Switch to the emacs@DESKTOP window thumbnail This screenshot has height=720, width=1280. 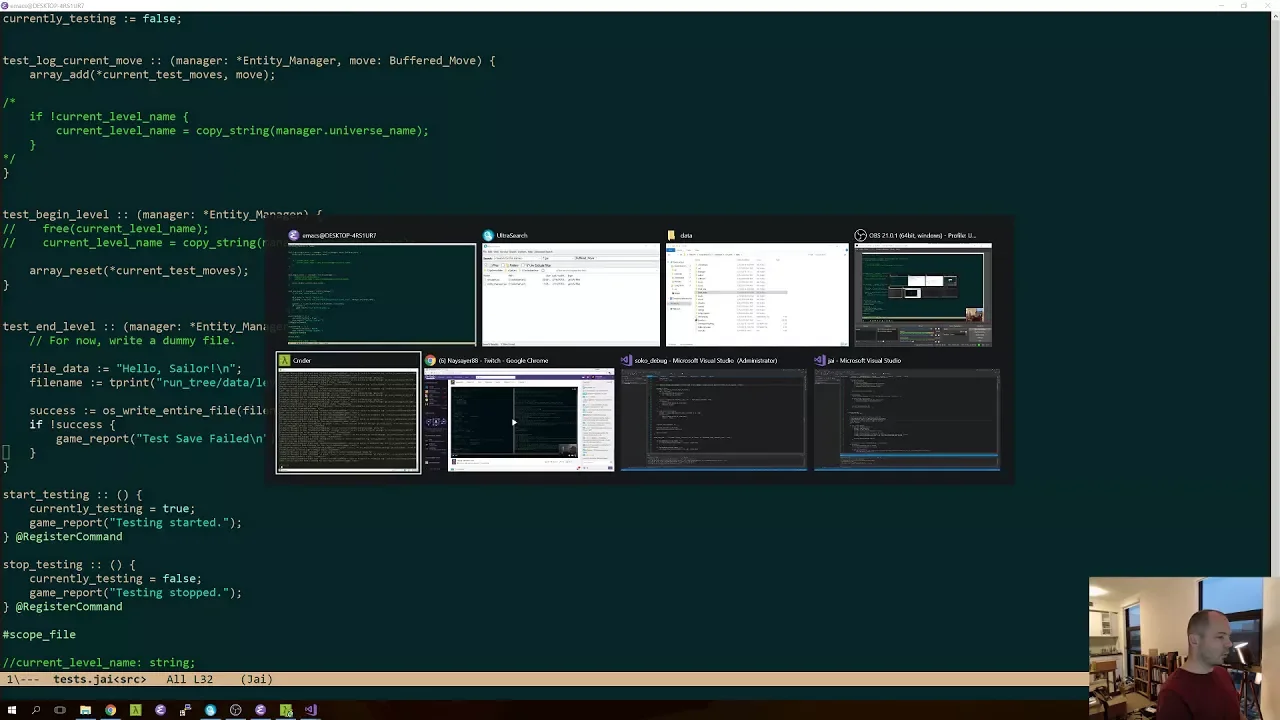(381, 293)
